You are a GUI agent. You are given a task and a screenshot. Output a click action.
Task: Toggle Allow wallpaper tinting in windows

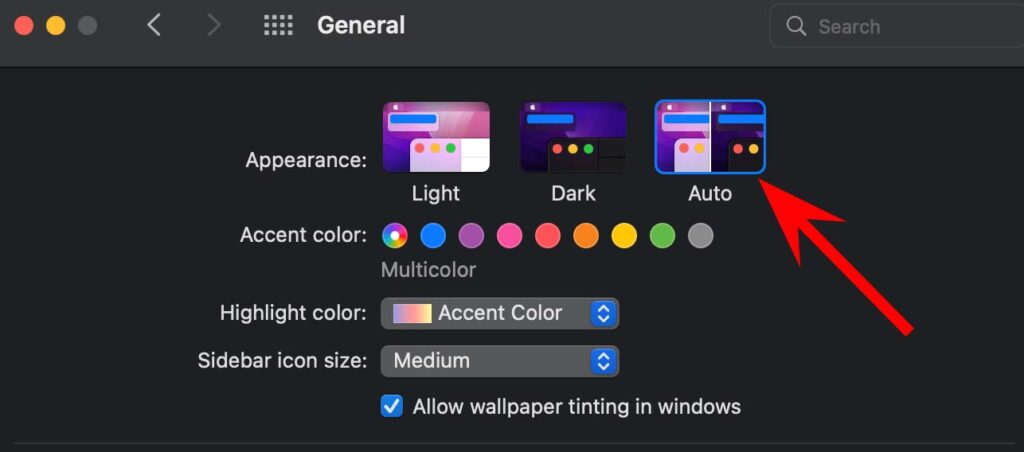click(x=392, y=407)
